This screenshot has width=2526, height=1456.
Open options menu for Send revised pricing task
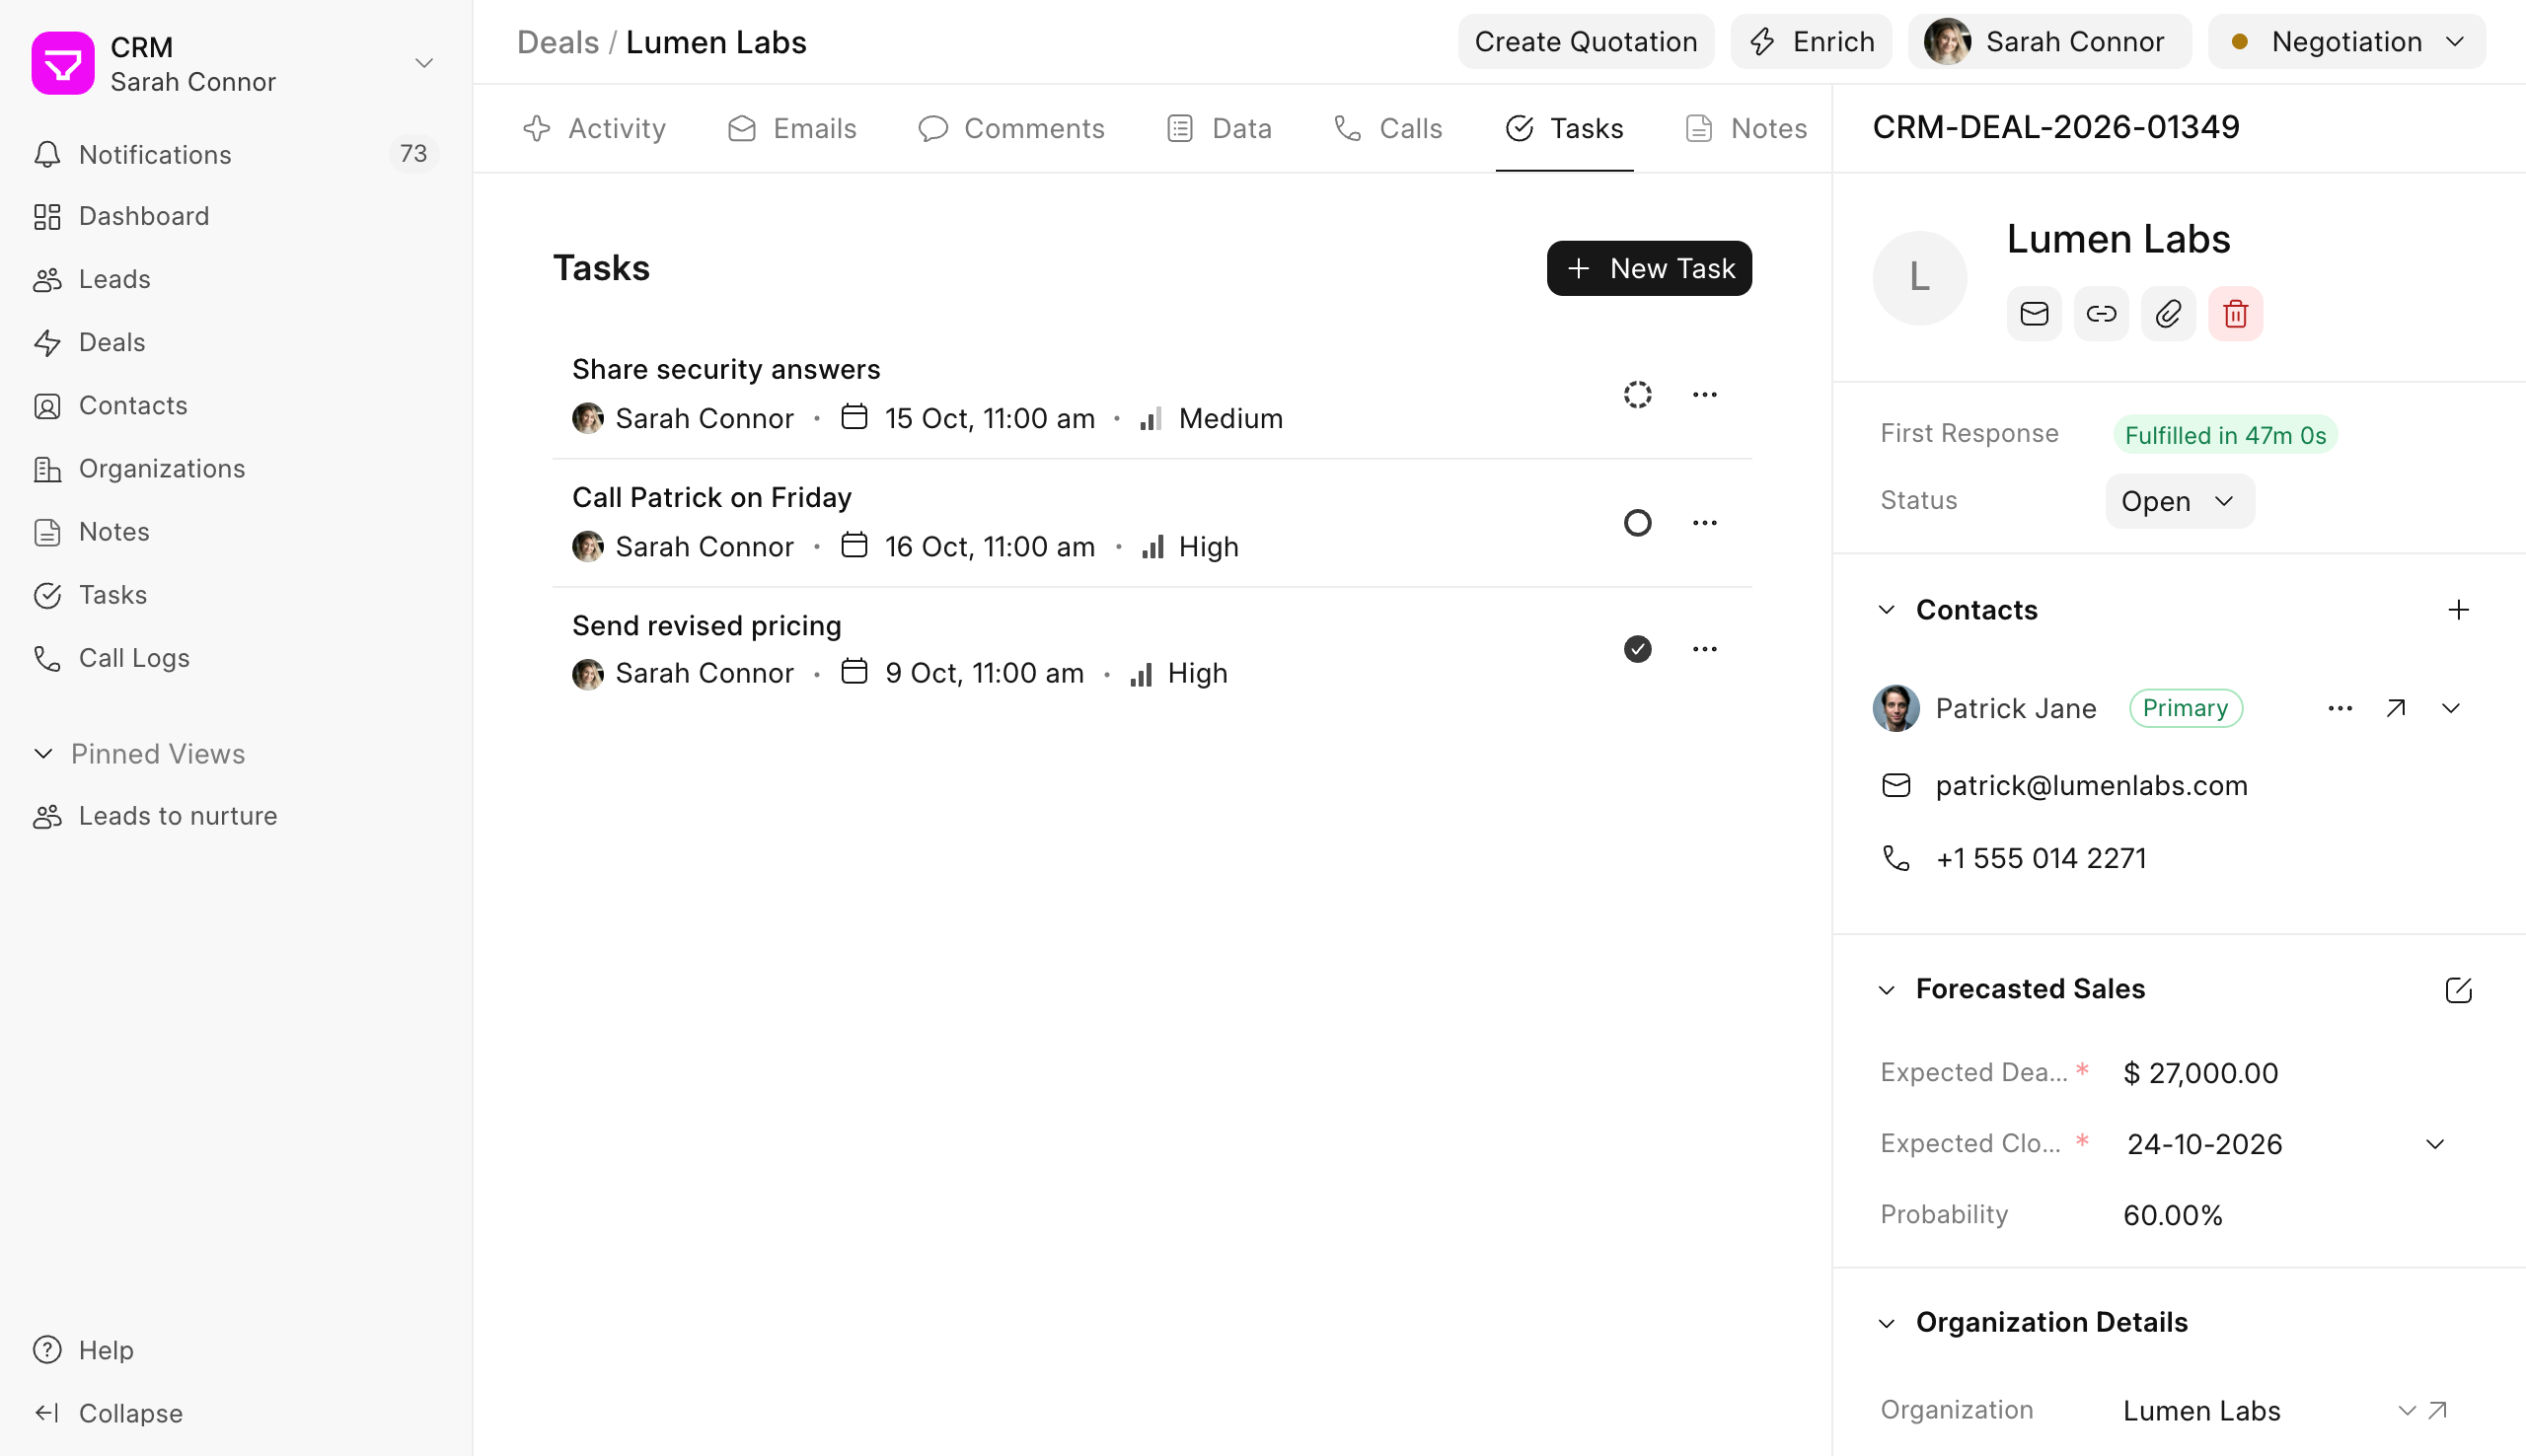[1704, 649]
